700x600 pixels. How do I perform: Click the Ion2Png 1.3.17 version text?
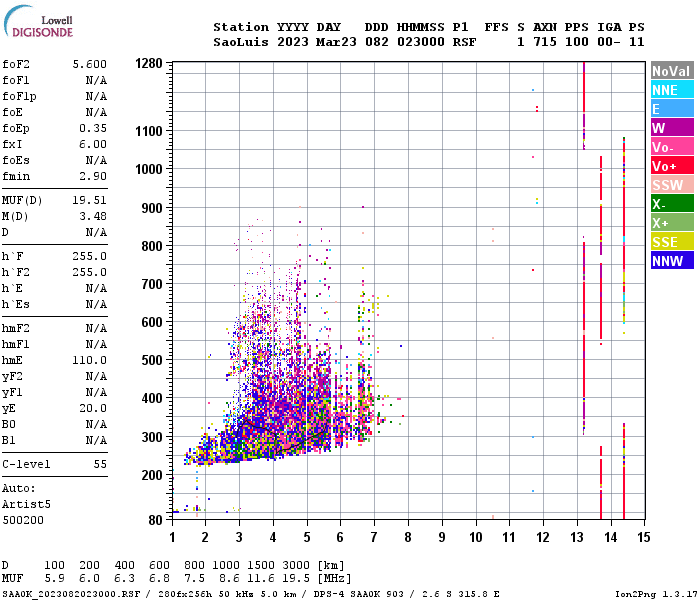point(656,594)
